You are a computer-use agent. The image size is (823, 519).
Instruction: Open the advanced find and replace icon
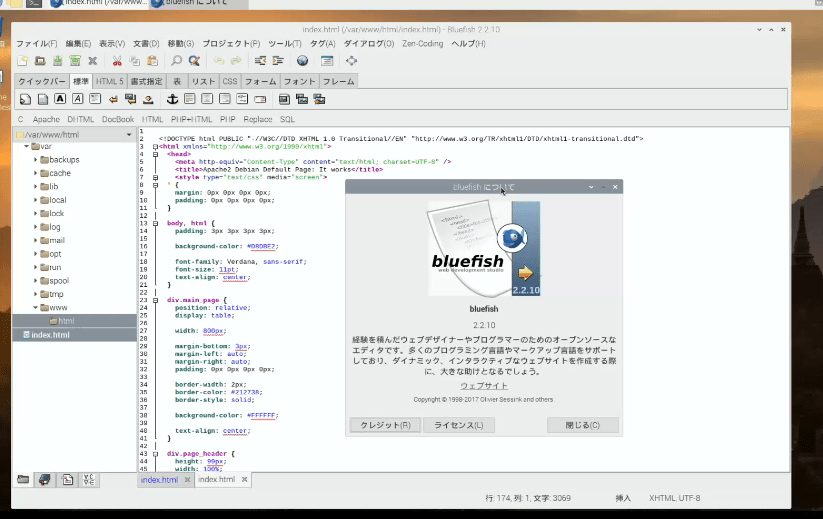tap(194, 61)
